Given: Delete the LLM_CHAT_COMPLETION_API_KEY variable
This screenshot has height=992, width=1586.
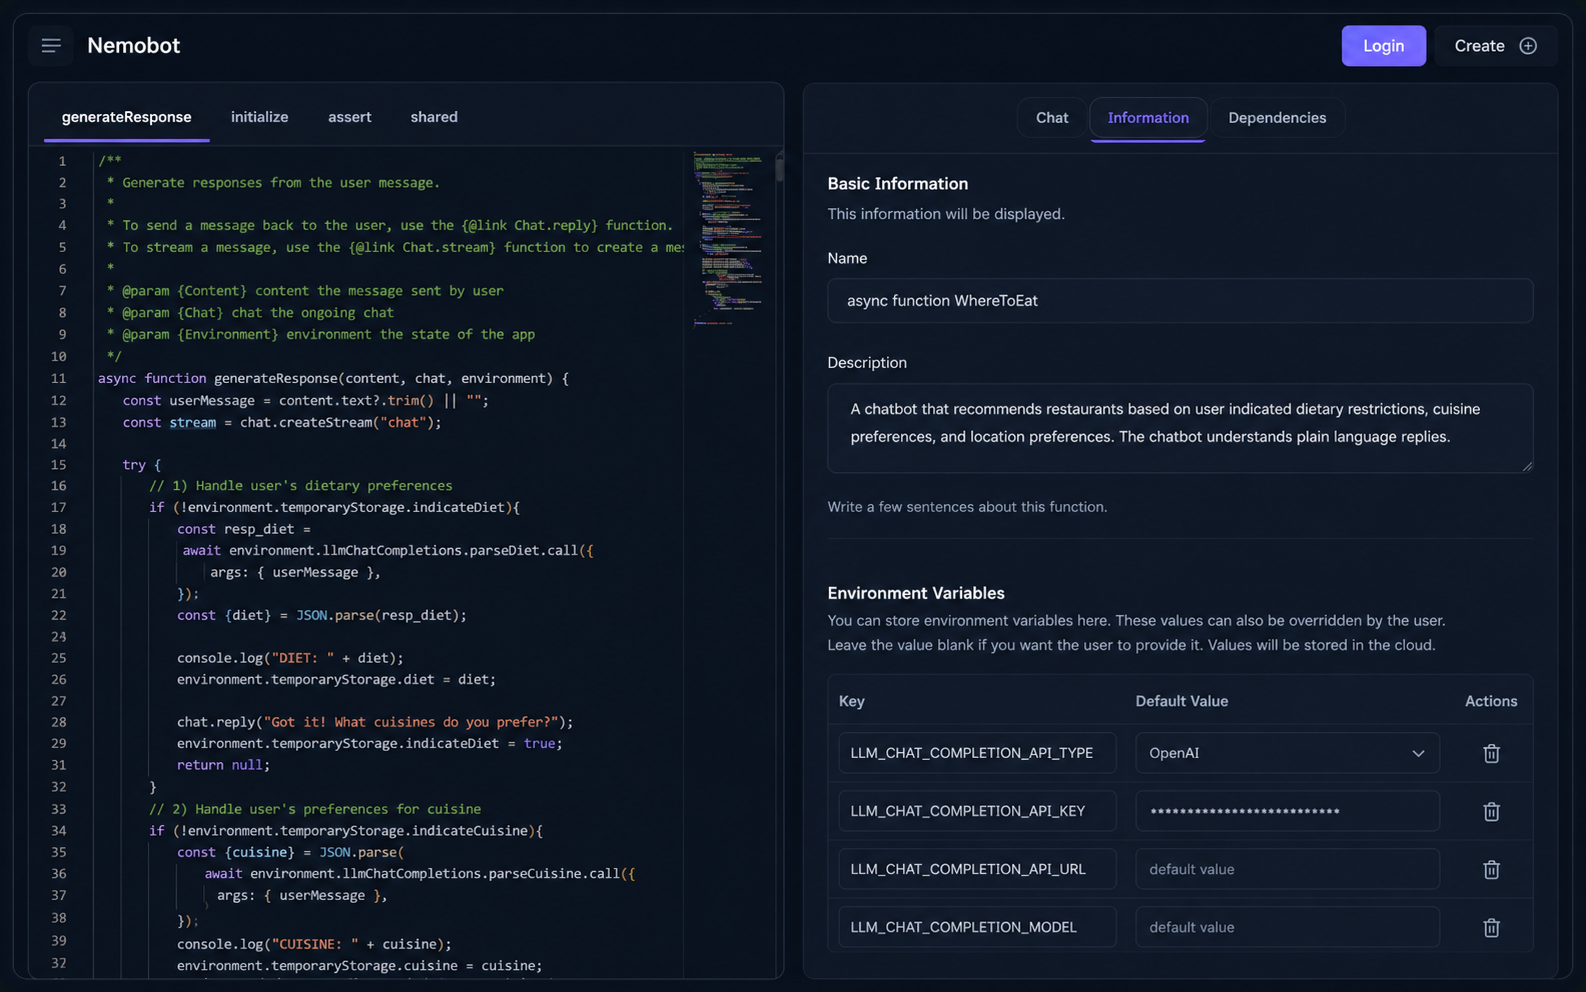Looking at the screenshot, I should 1491,811.
